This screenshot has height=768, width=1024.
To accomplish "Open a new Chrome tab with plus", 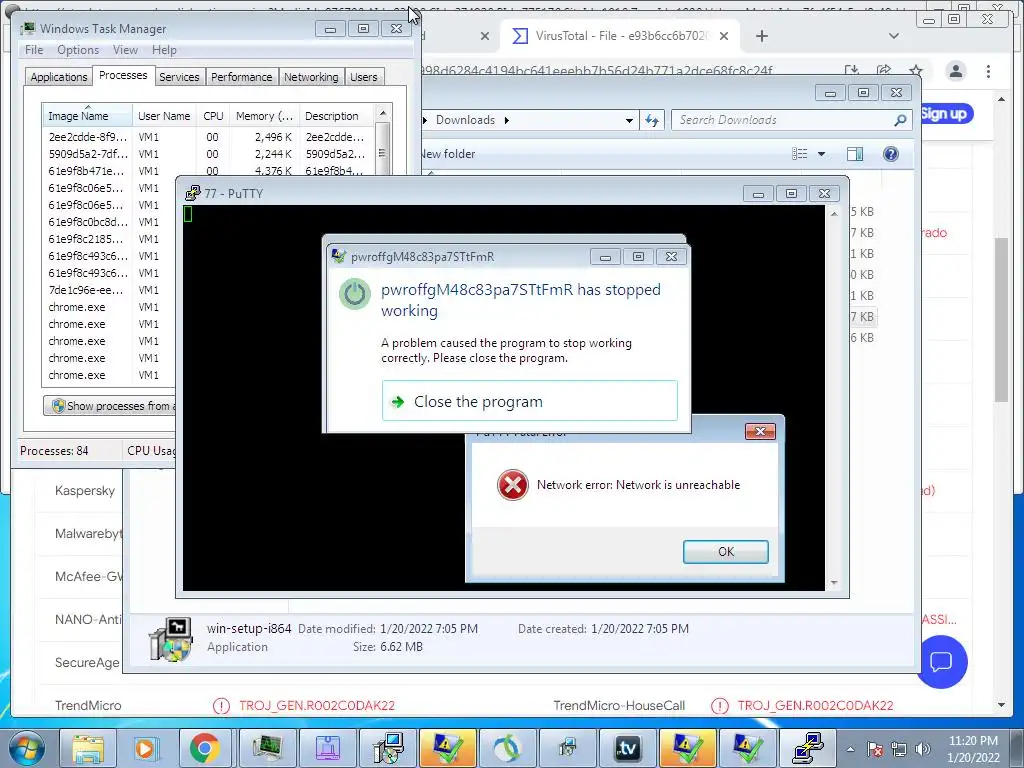I will [761, 36].
